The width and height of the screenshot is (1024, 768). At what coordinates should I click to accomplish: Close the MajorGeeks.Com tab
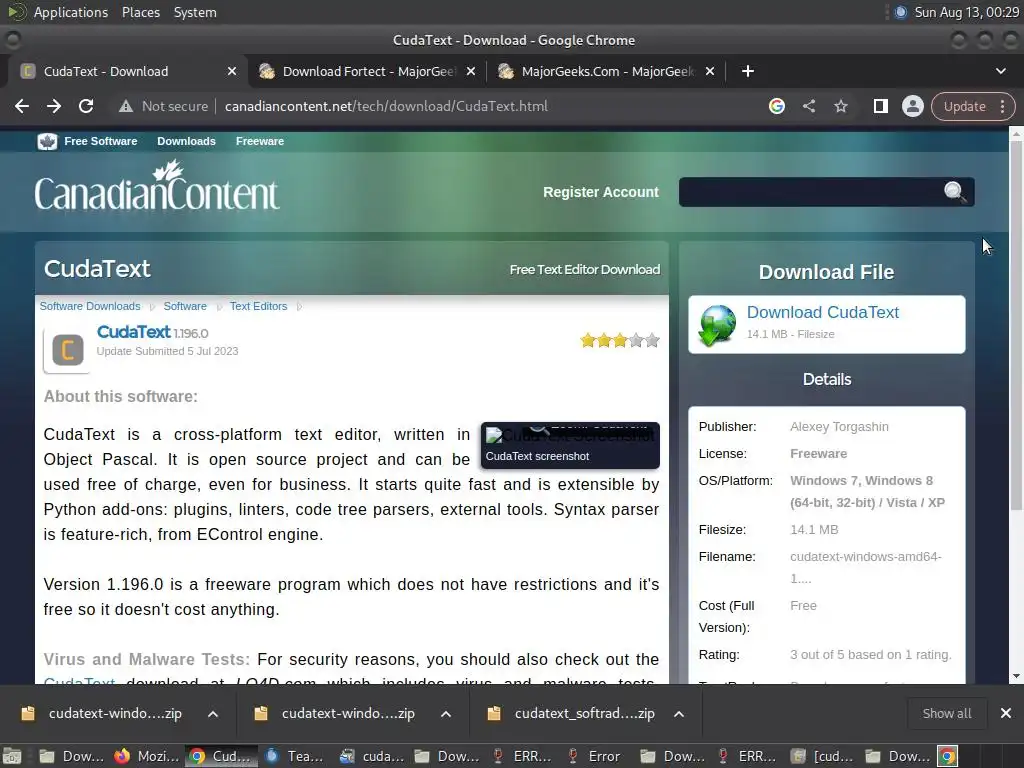(x=710, y=71)
